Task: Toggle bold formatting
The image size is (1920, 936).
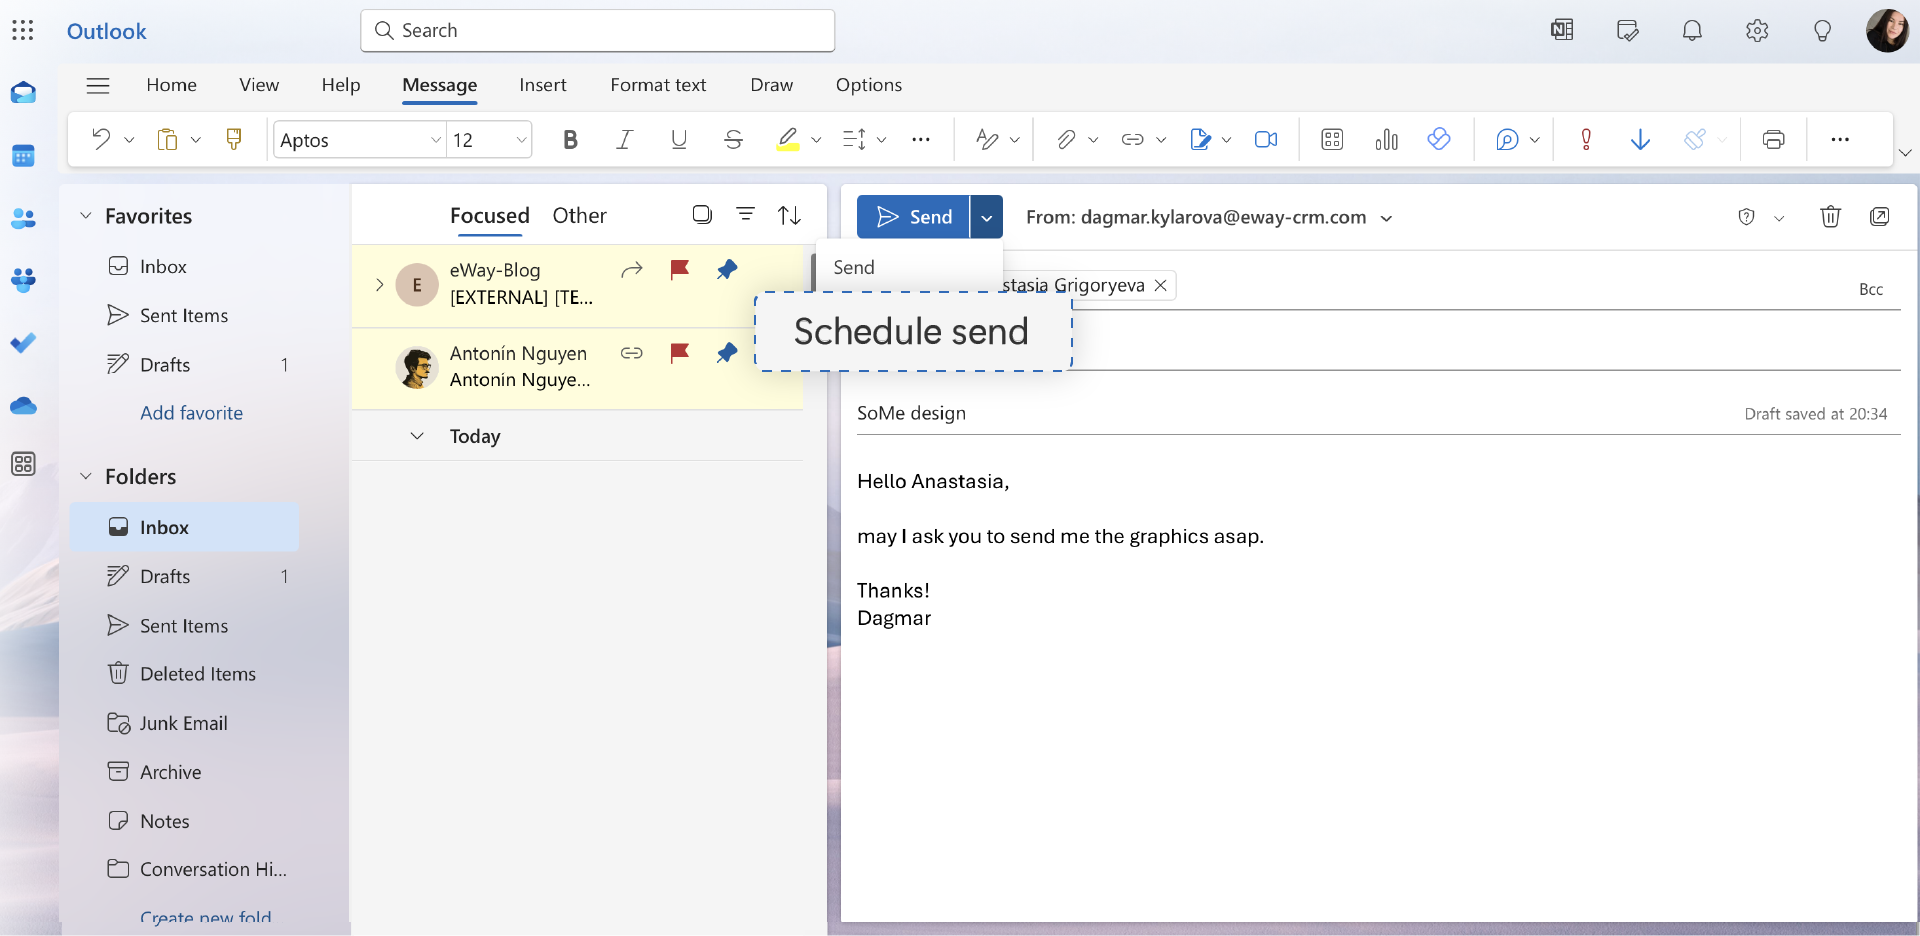Action: [570, 140]
